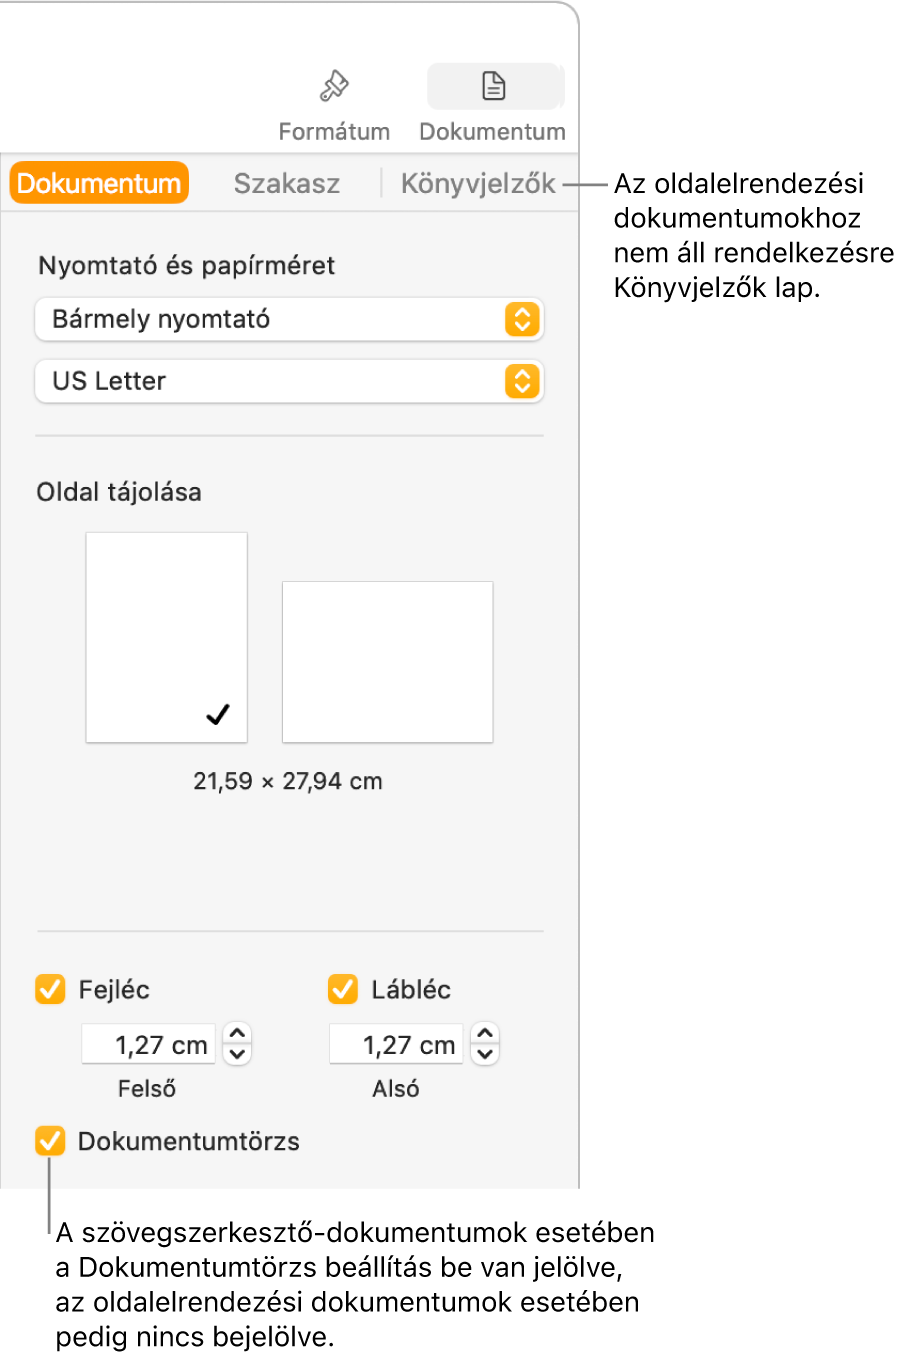Select portrait page orientation thumbnail

(166, 637)
